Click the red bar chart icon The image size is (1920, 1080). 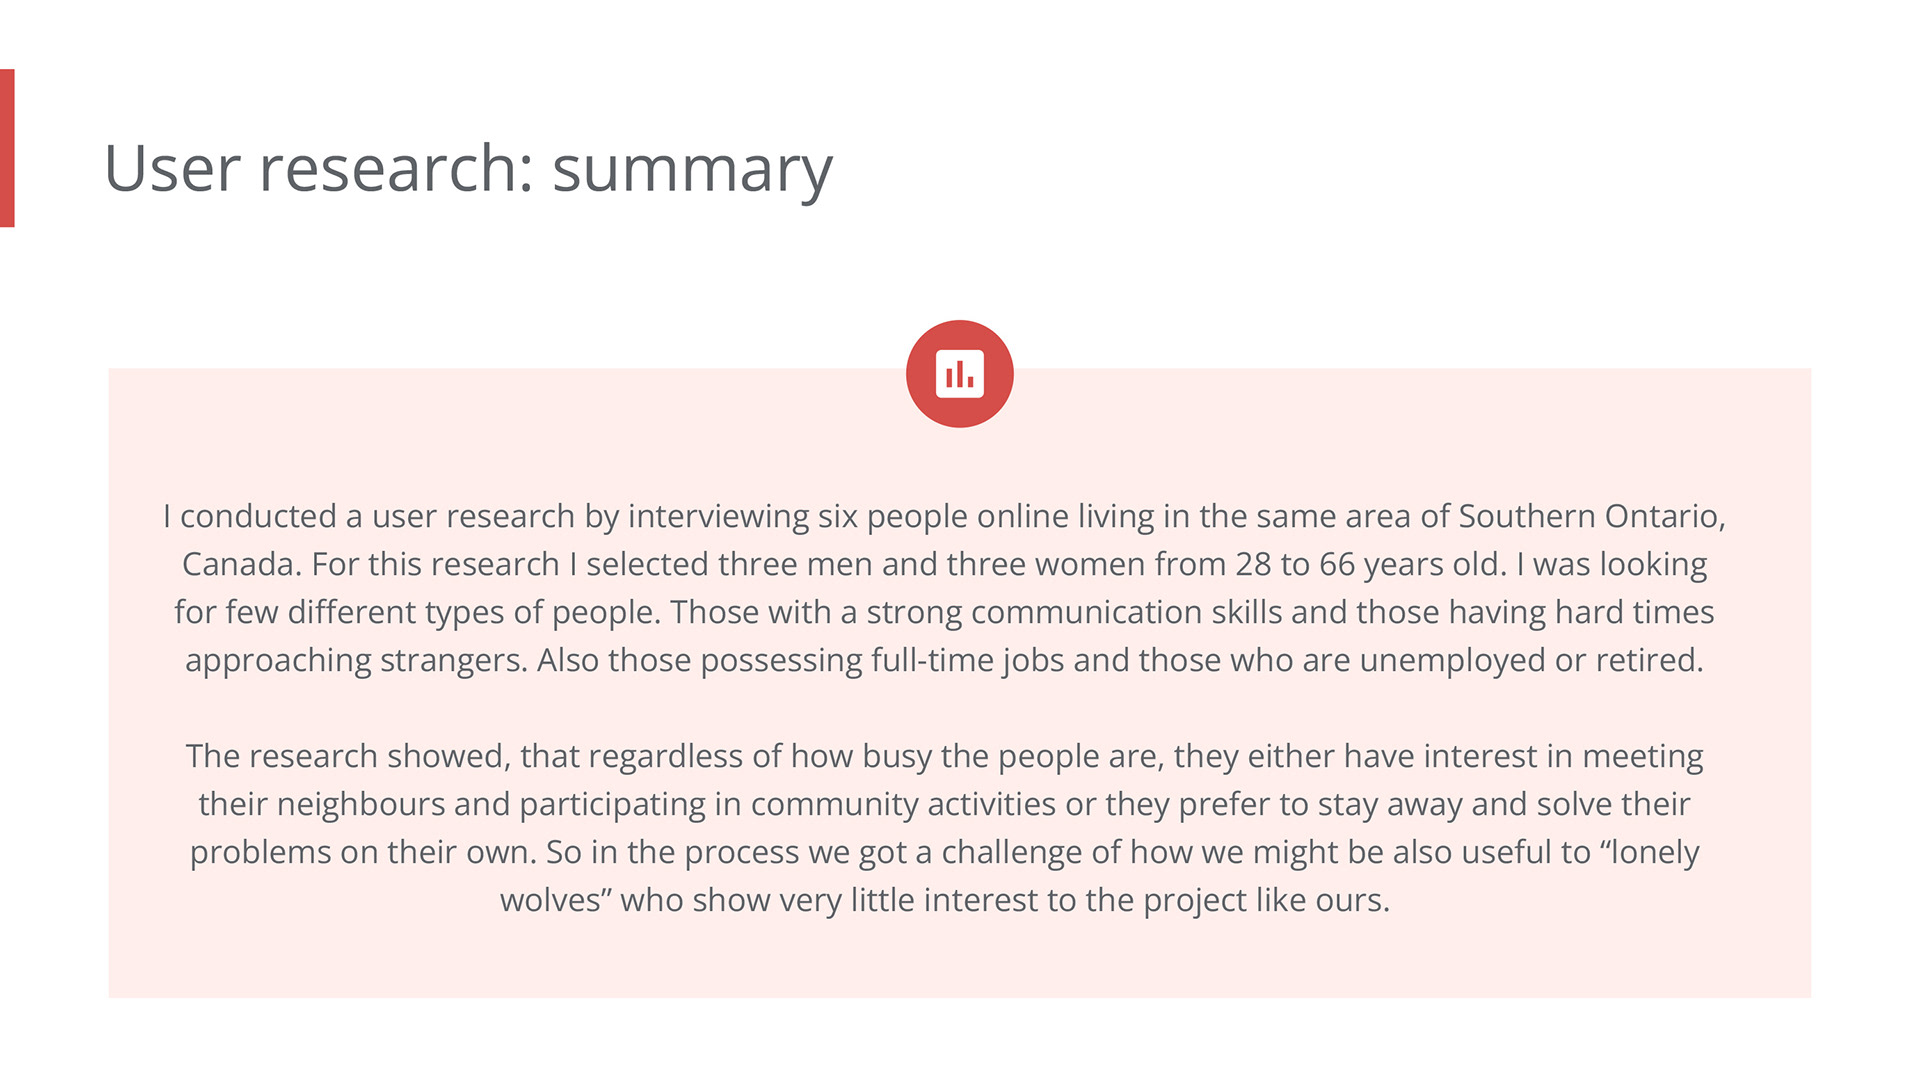tap(959, 374)
